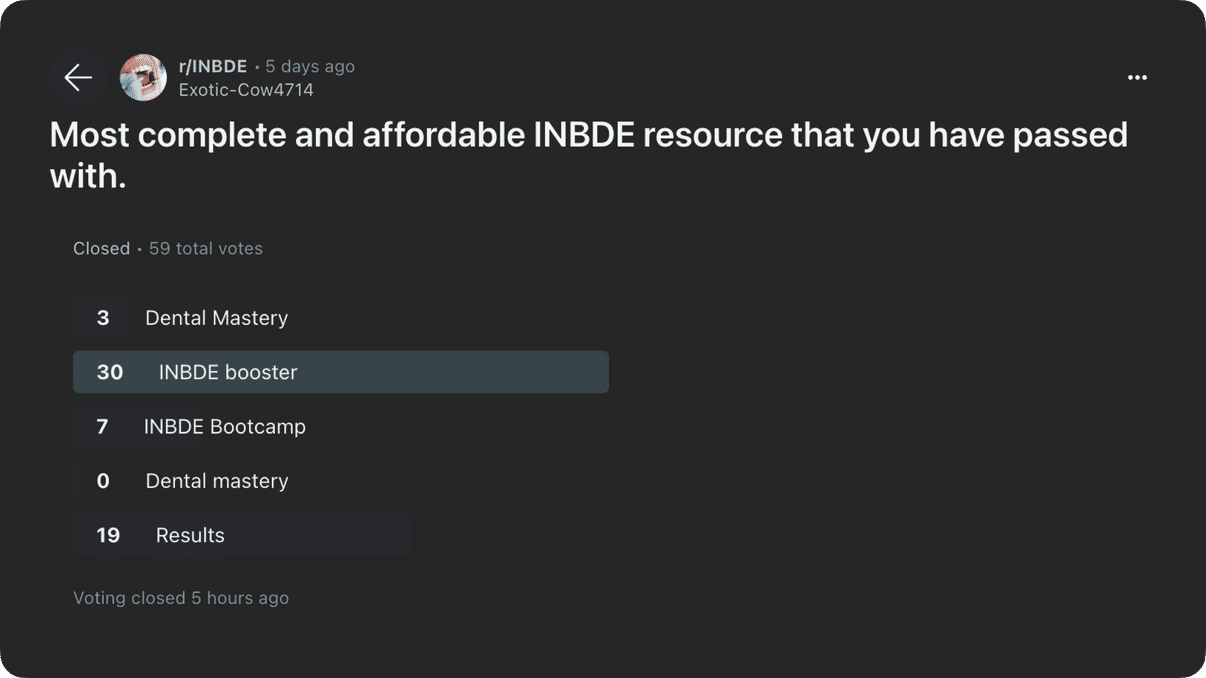Click the "5 days ago" timestamp
1206x678 pixels.
click(x=310, y=66)
